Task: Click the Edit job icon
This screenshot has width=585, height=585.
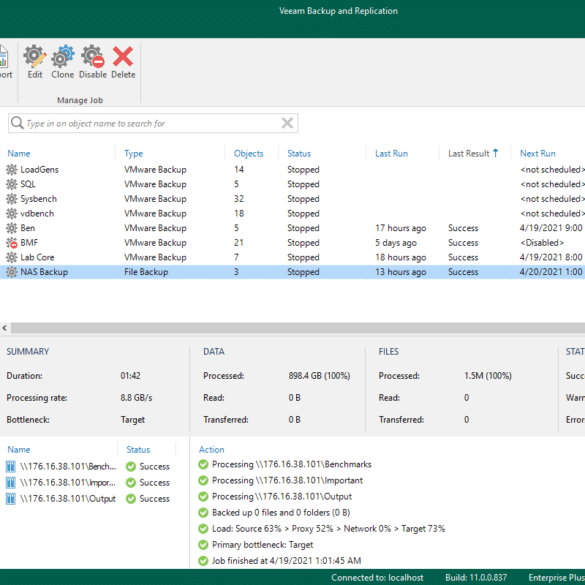Action: click(x=35, y=56)
